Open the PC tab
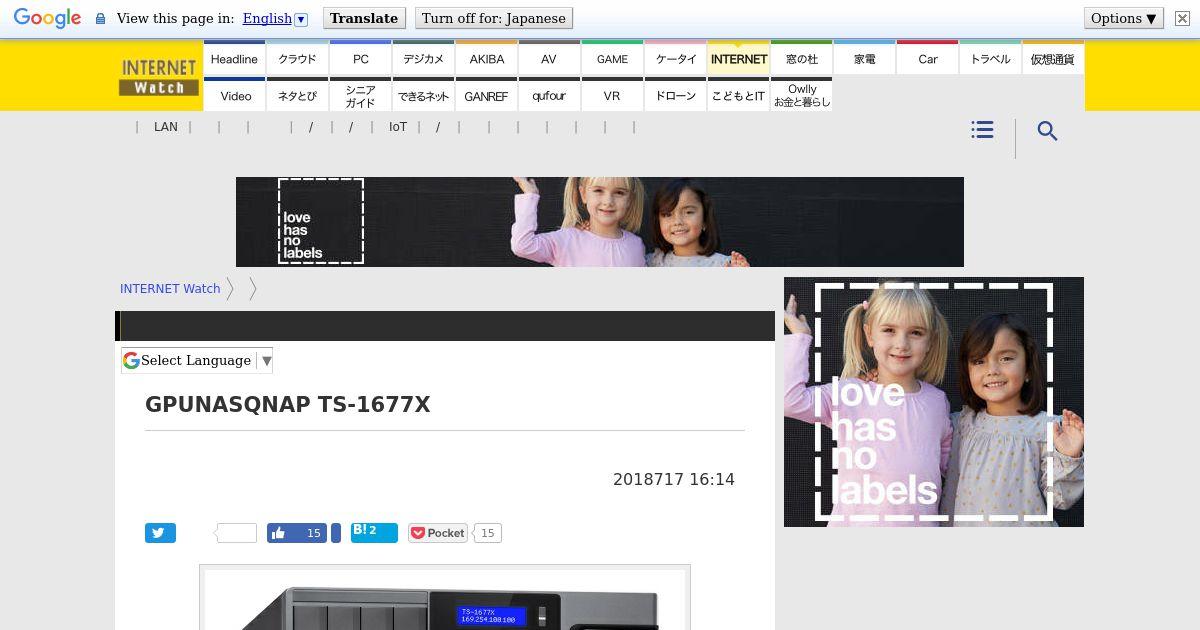The image size is (1200, 630). (x=360, y=59)
